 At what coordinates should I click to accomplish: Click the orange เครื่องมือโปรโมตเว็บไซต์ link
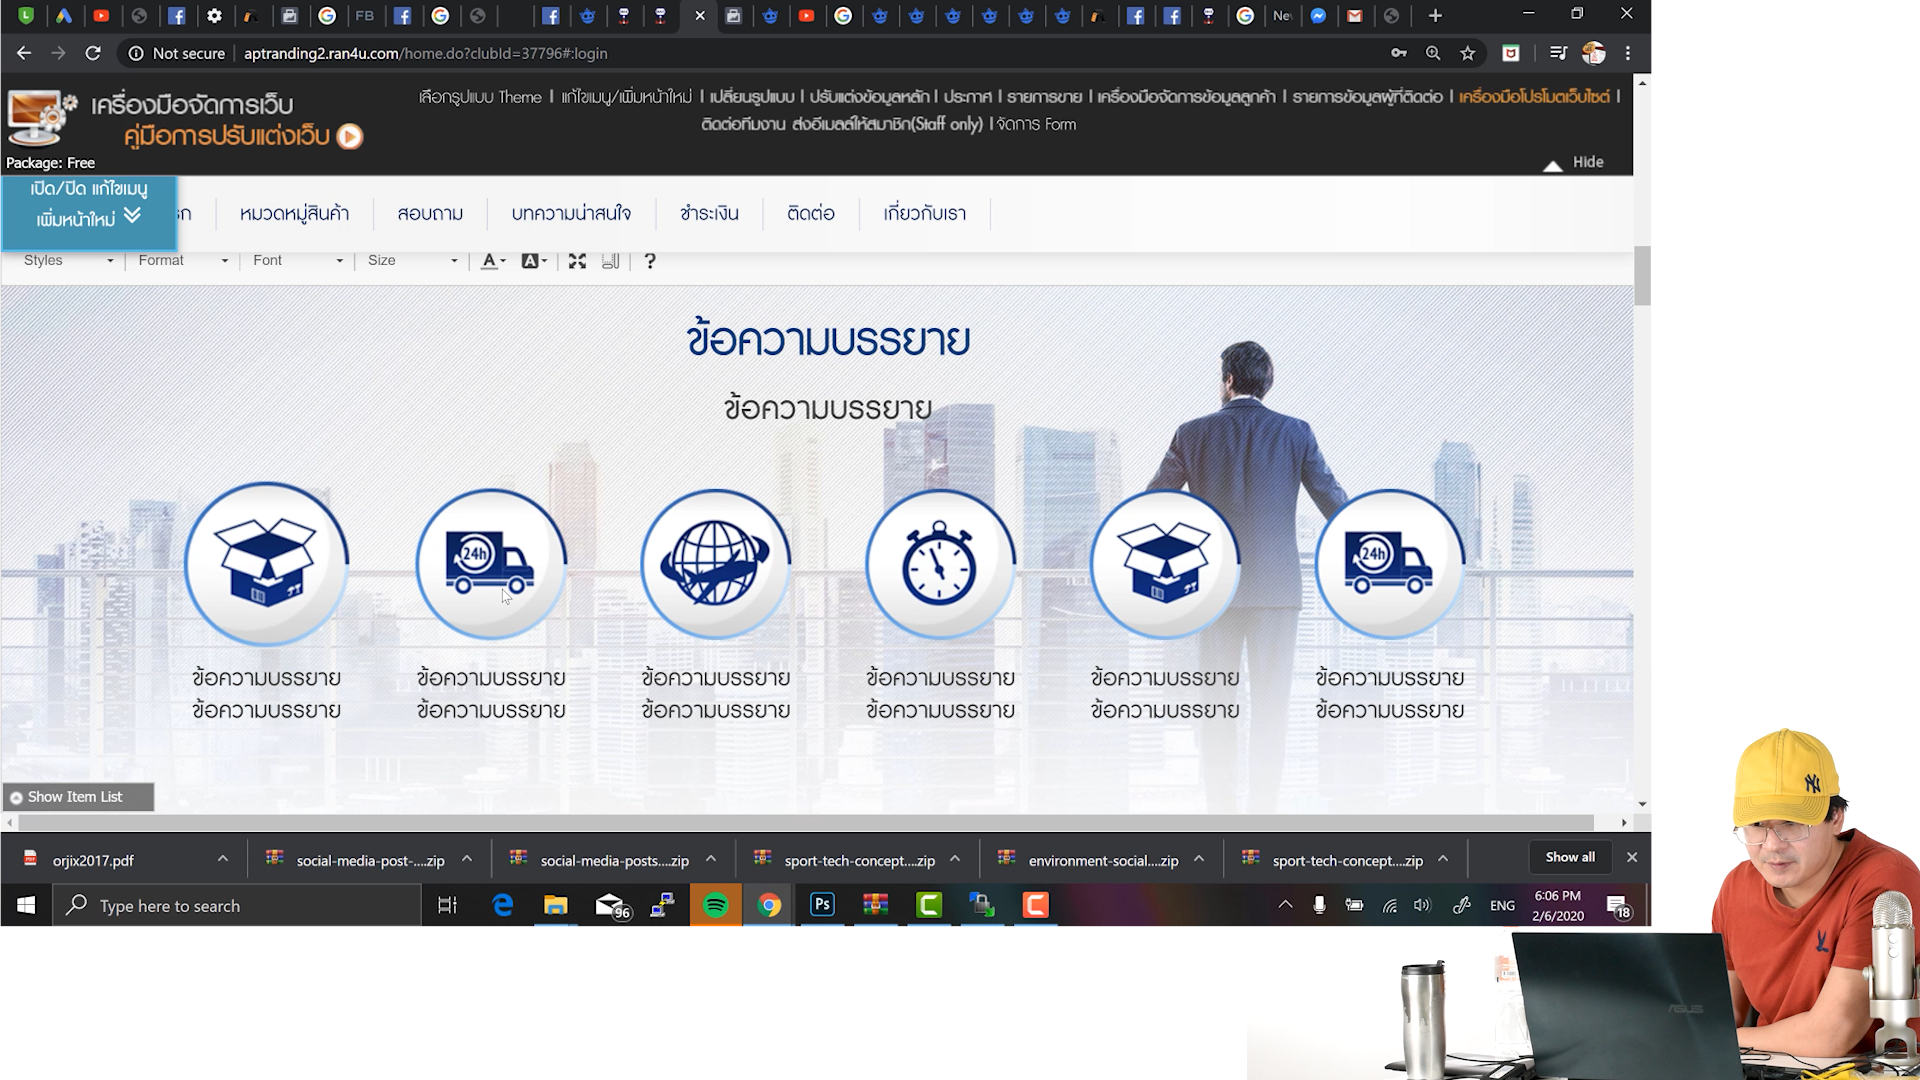(1534, 97)
